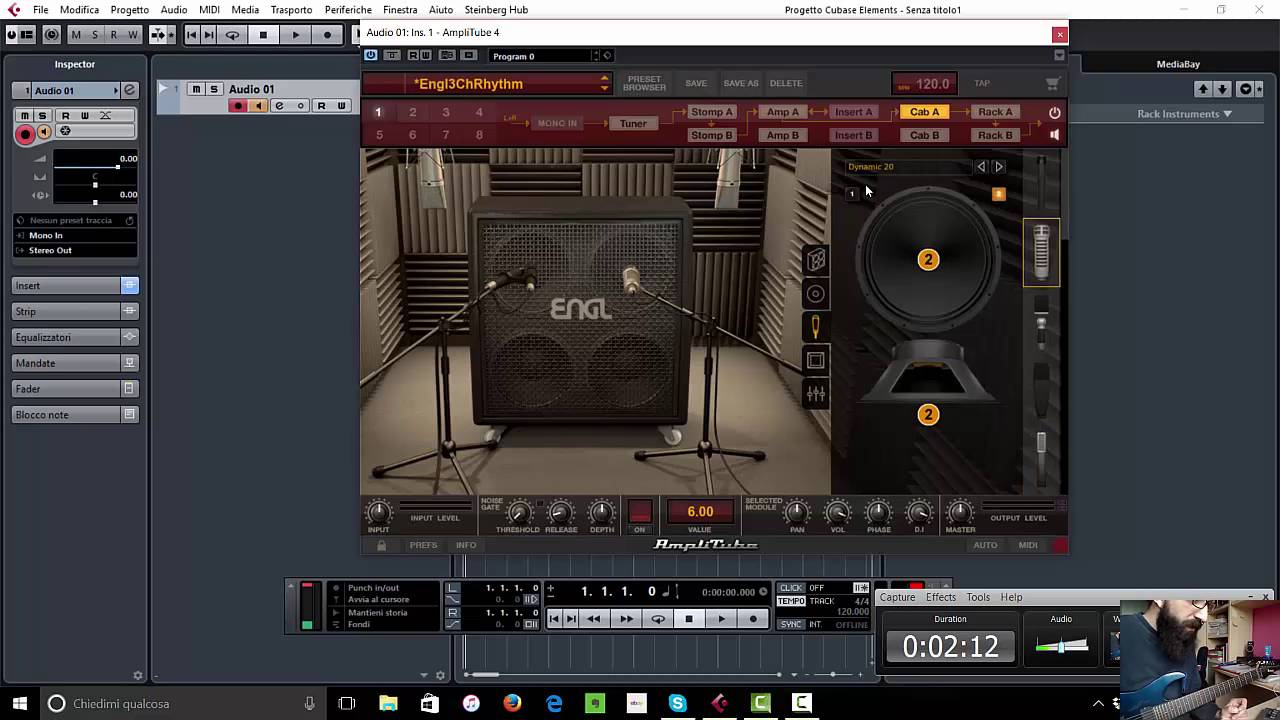Click the top speaker mic marker 2
This screenshot has height=720, width=1280.
pyautogui.click(x=928, y=260)
